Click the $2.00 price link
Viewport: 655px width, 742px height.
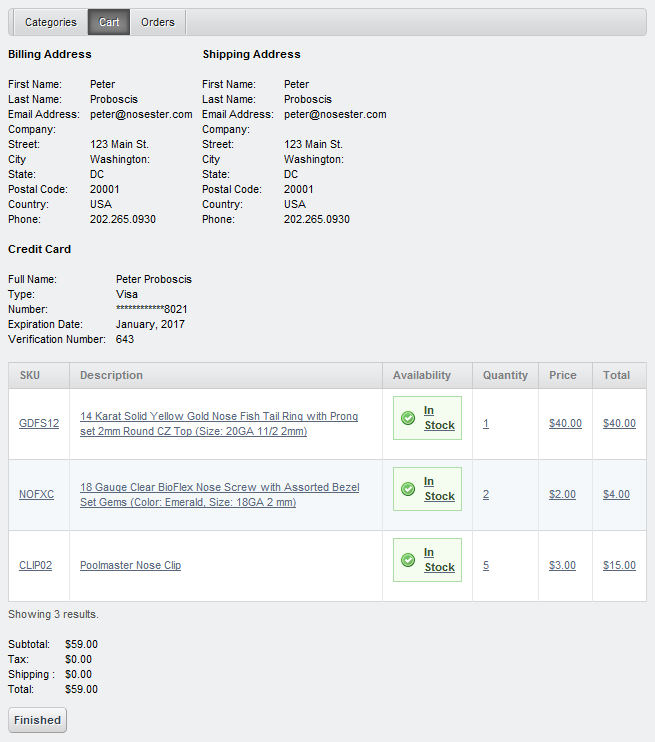coord(562,494)
